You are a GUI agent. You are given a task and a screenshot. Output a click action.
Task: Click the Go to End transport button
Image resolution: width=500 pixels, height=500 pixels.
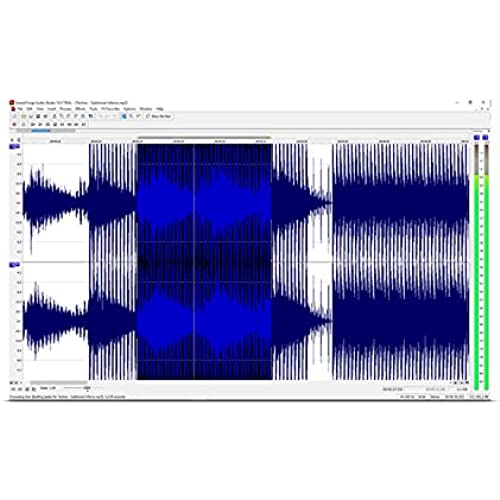[x=83, y=124]
